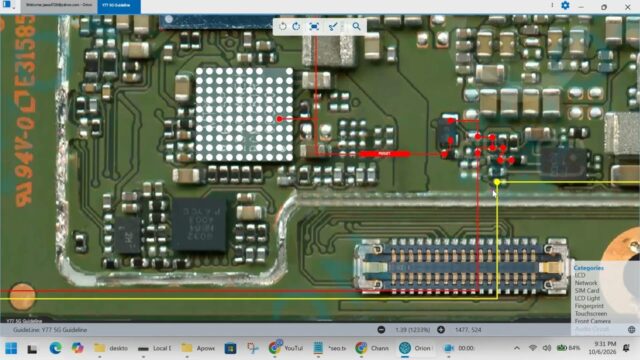Rotate the board image clockwise

coord(296,27)
